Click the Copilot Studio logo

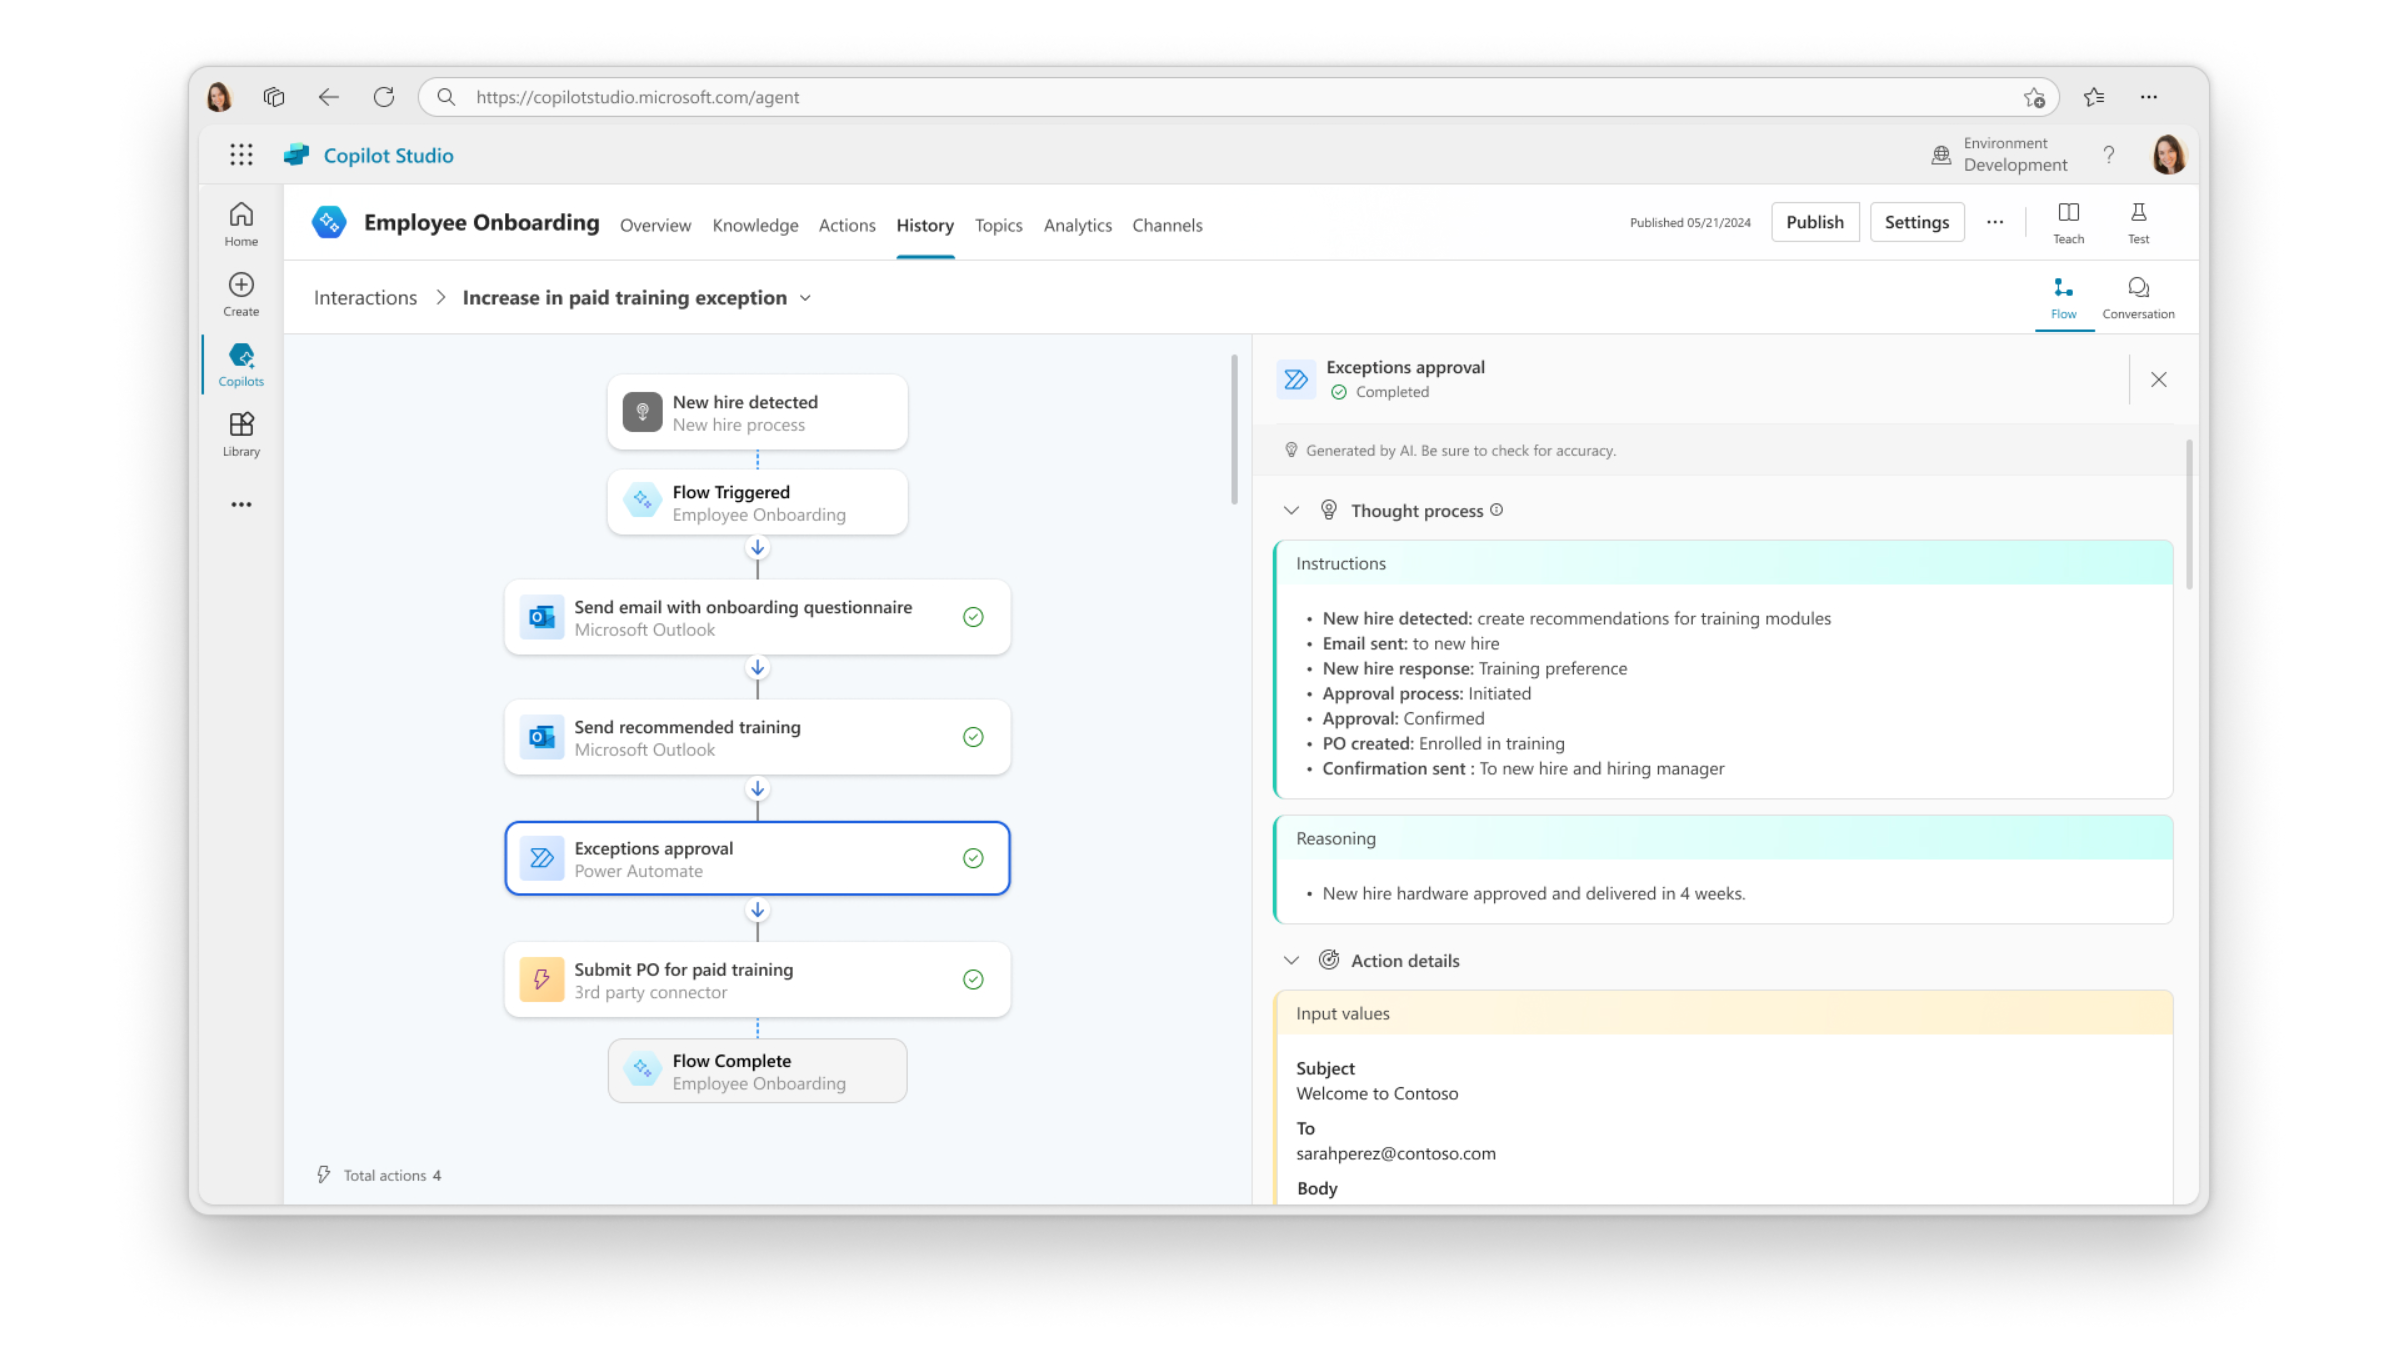(297, 155)
